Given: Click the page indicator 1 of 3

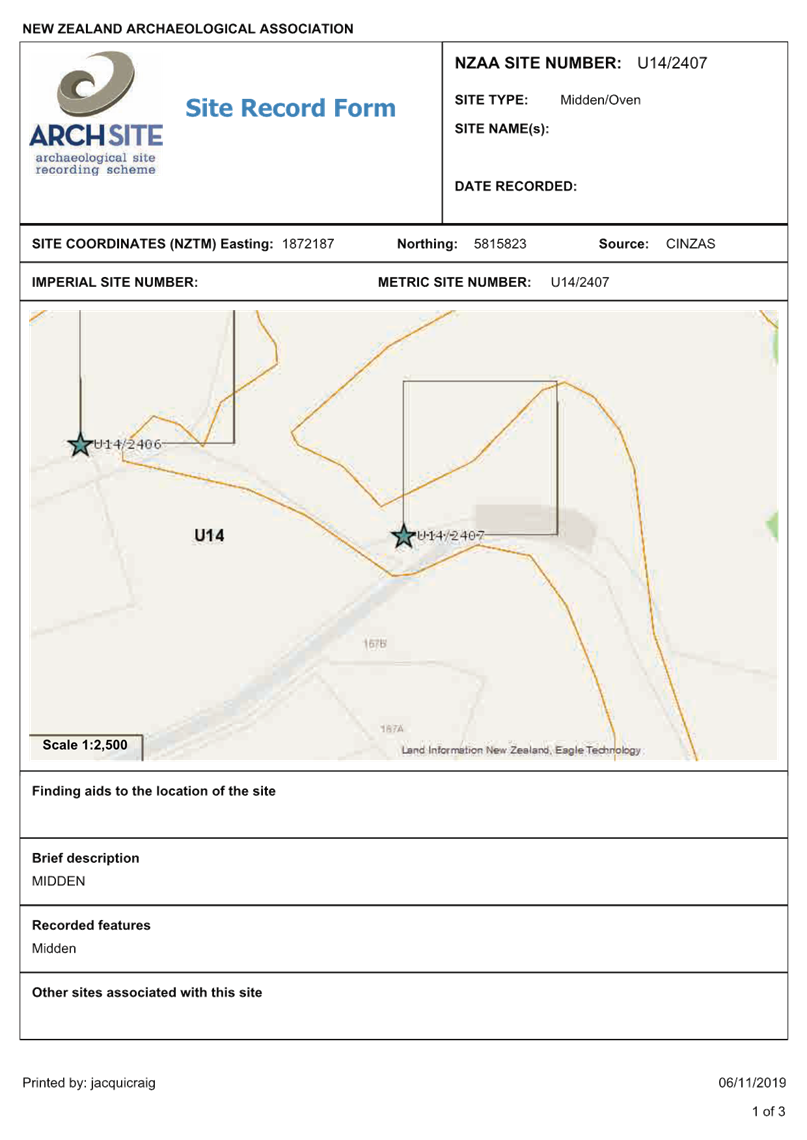Looking at the screenshot, I should 767,1112.
